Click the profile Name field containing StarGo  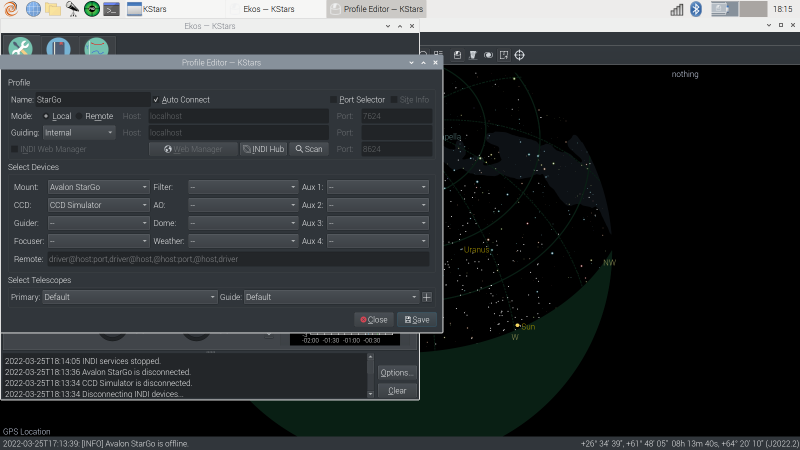tap(92, 100)
